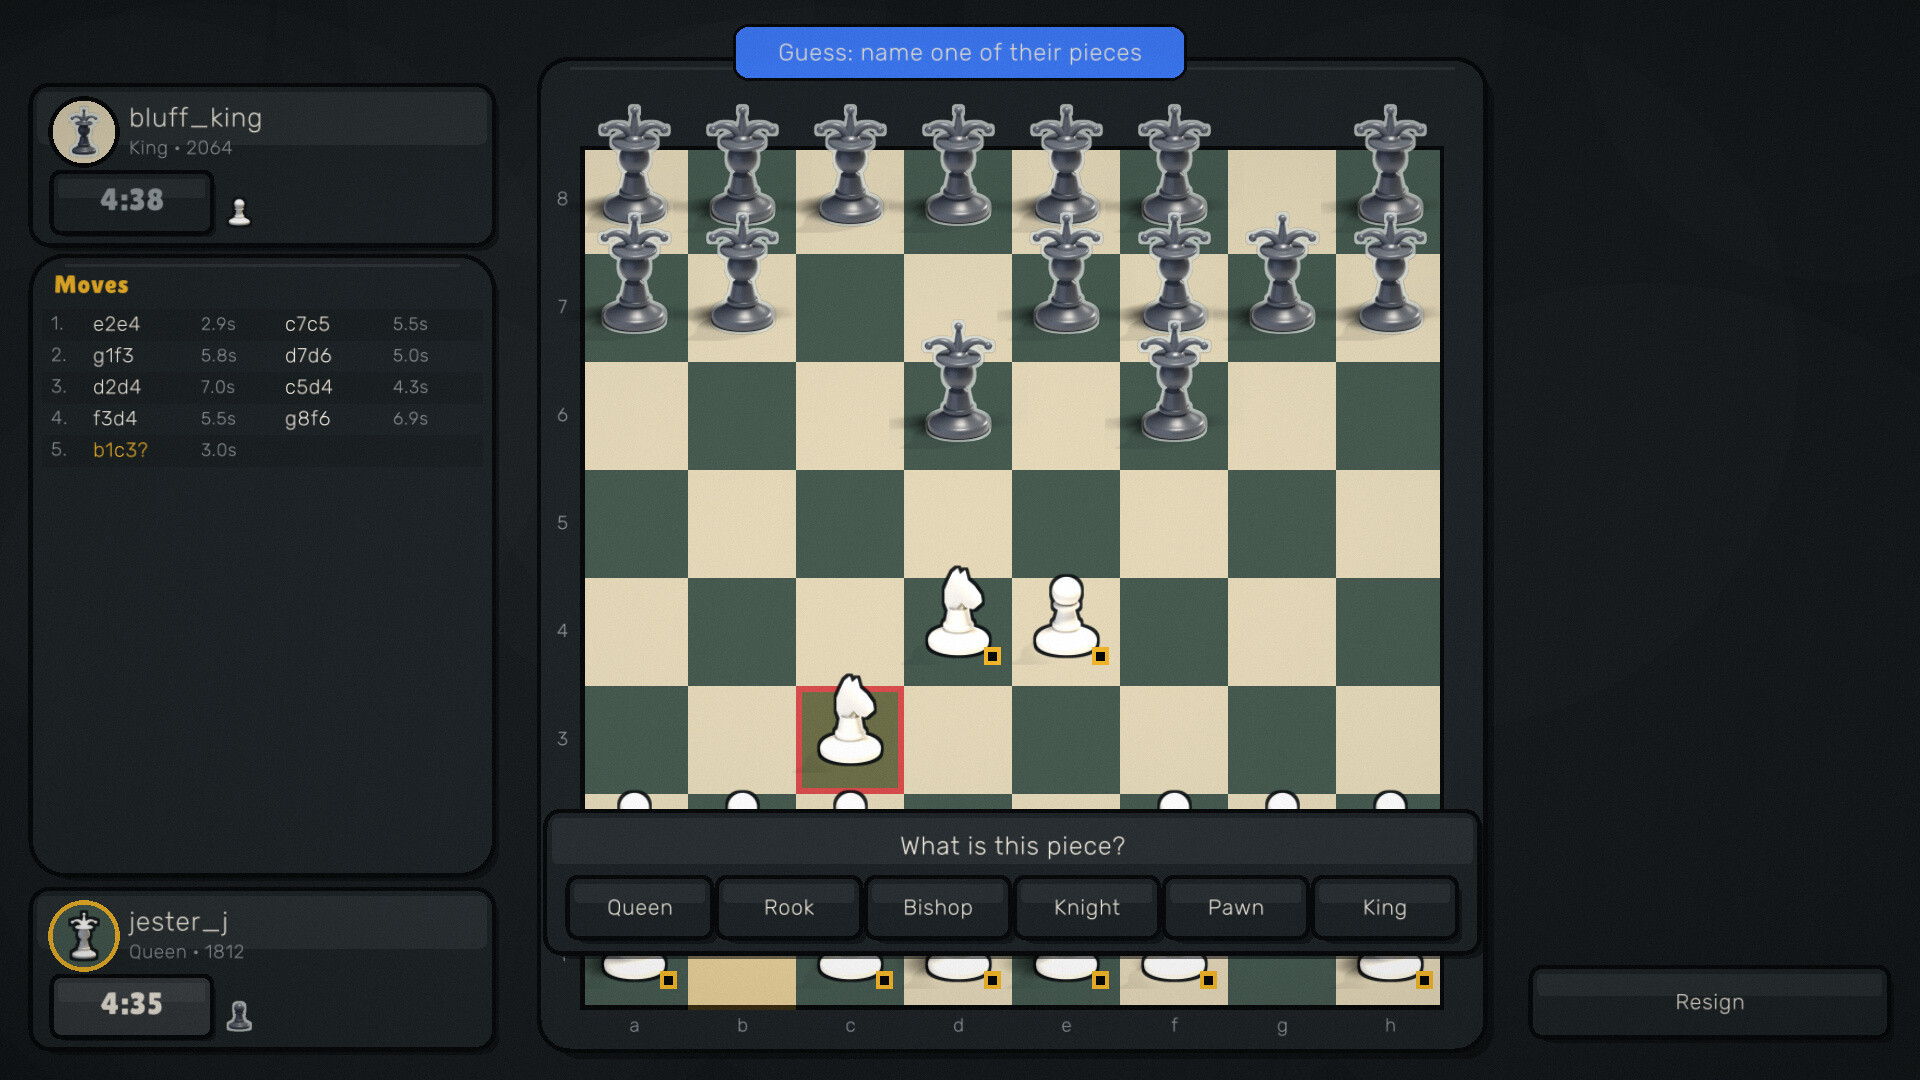Select the white pawn on e4
This screenshot has height=1080, width=1920.
(1066, 617)
